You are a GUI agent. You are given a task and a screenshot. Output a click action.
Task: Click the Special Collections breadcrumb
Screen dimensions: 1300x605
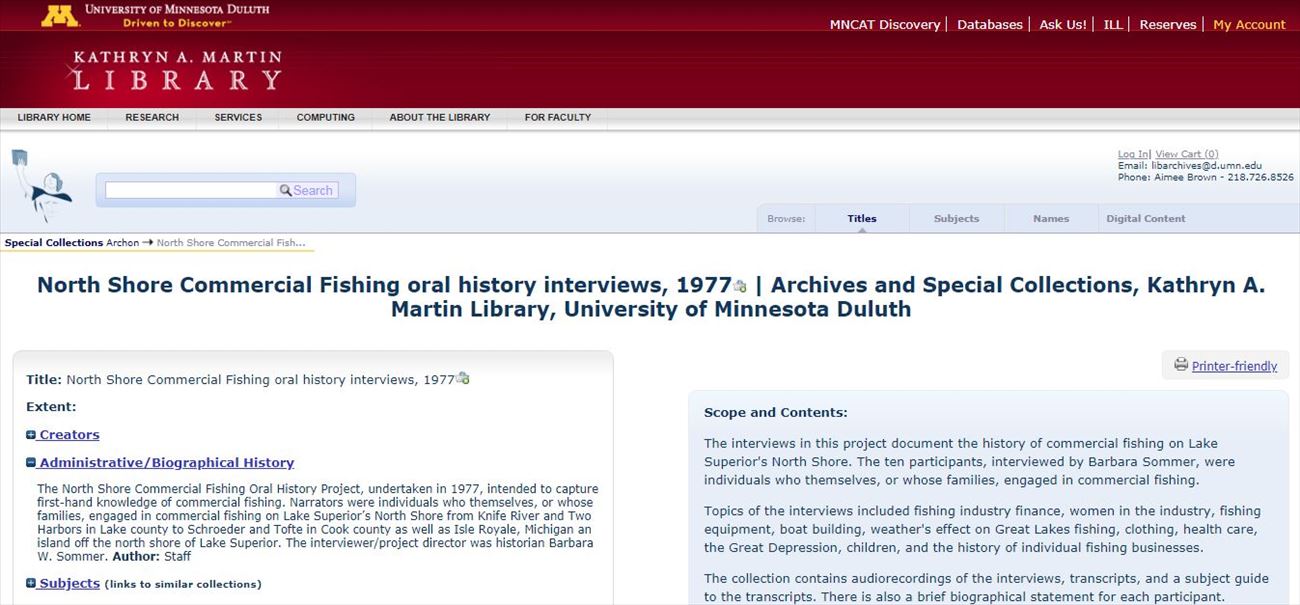coord(54,243)
